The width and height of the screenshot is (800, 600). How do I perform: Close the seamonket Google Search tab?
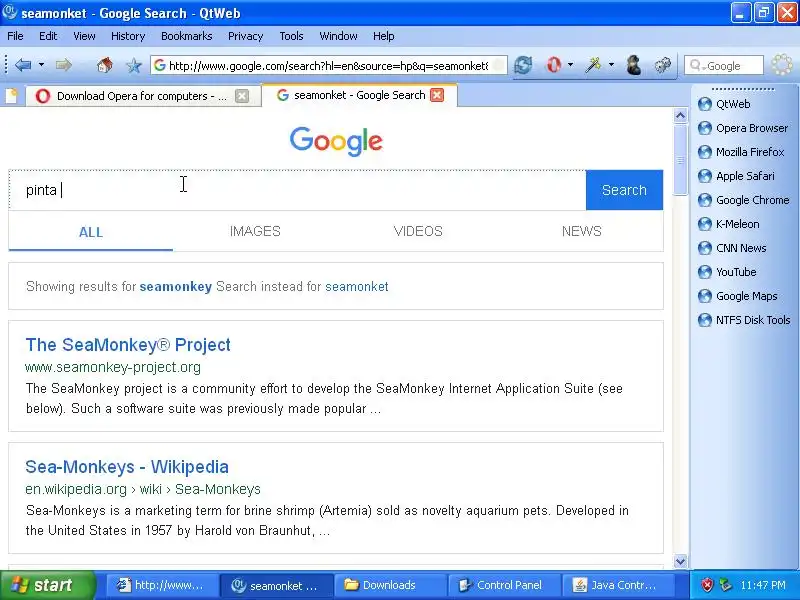[x=437, y=95]
